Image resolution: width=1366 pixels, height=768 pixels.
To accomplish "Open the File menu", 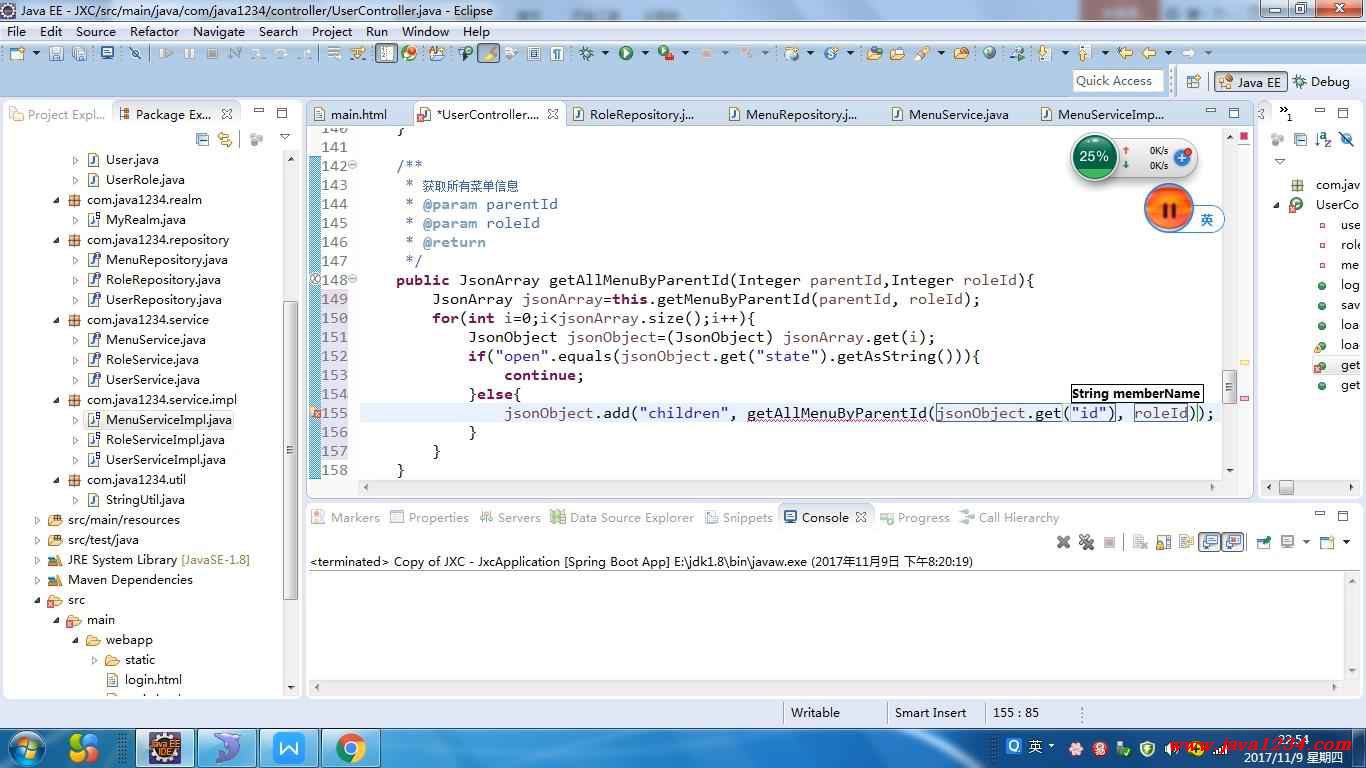I will pyautogui.click(x=16, y=31).
